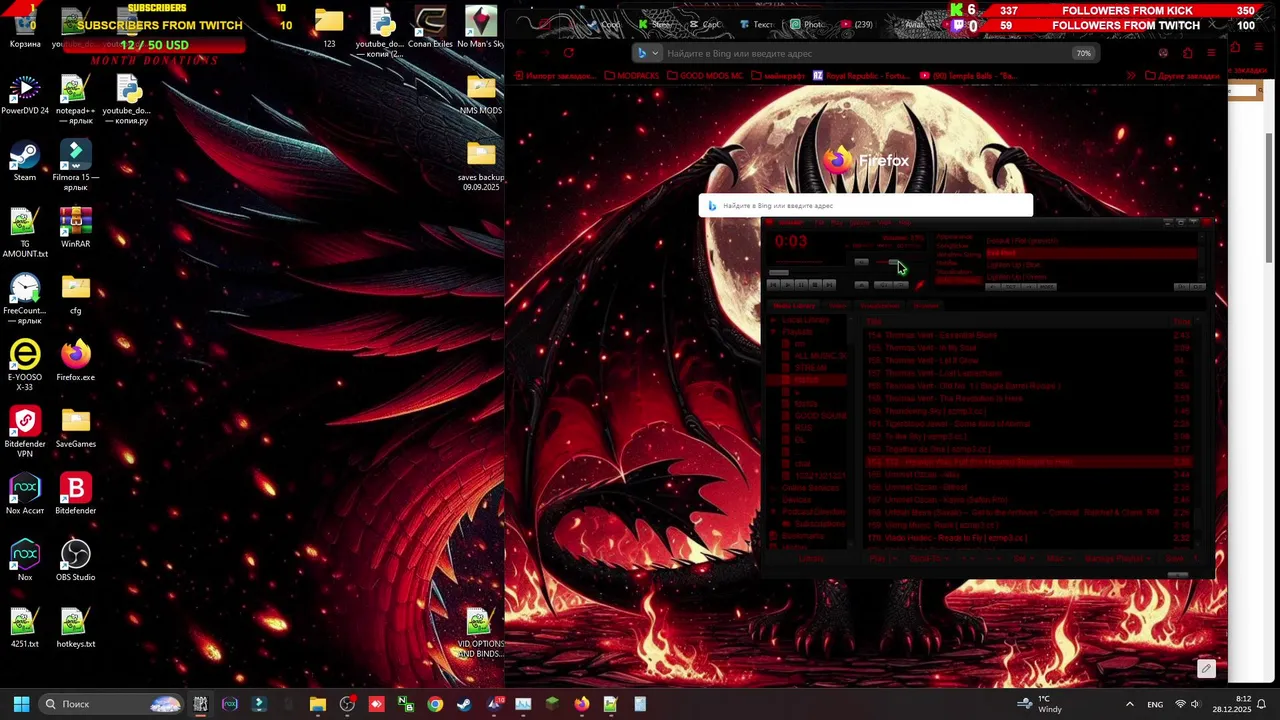Screen dimensions: 1280x720
Task: Click the Bing search box on new tab page
Action: (866, 206)
